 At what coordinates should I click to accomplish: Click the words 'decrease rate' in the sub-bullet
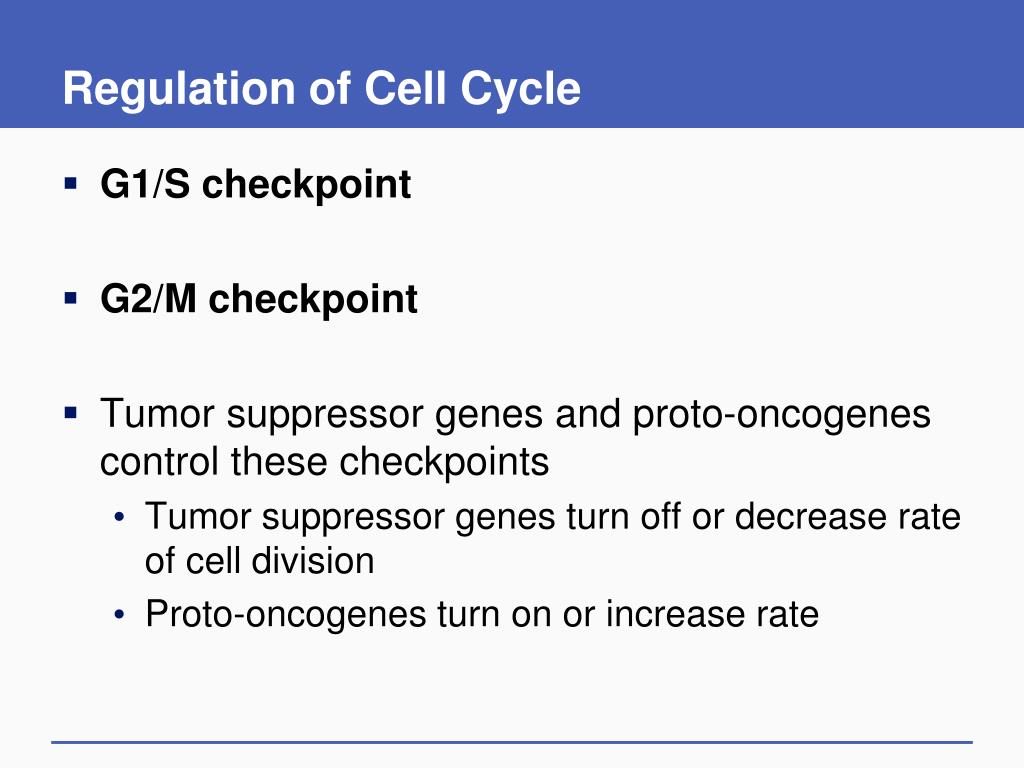pyautogui.click(x=848, y=517)
